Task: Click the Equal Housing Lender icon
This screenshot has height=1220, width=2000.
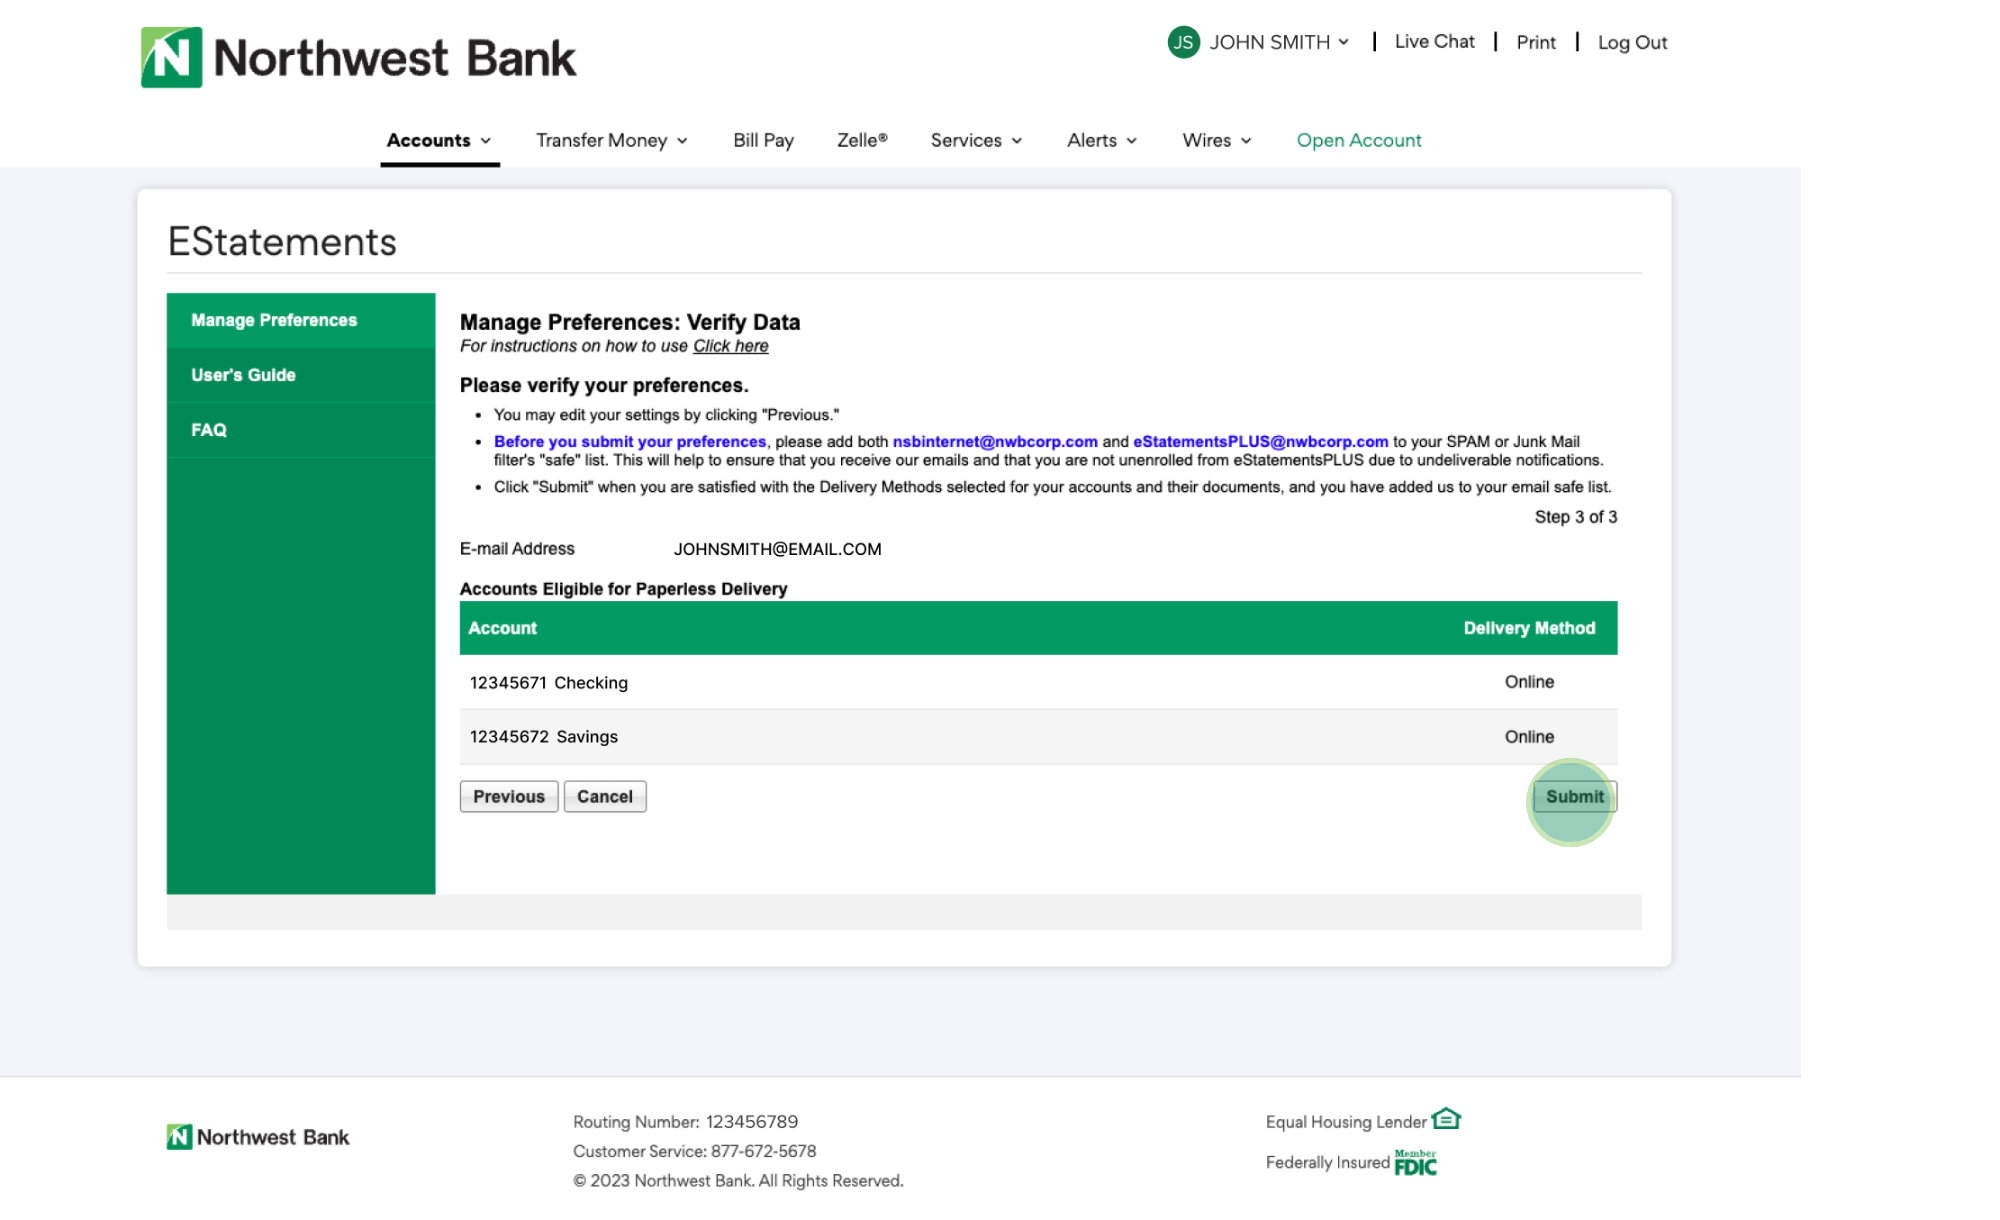Action: coord(1446,1119)
